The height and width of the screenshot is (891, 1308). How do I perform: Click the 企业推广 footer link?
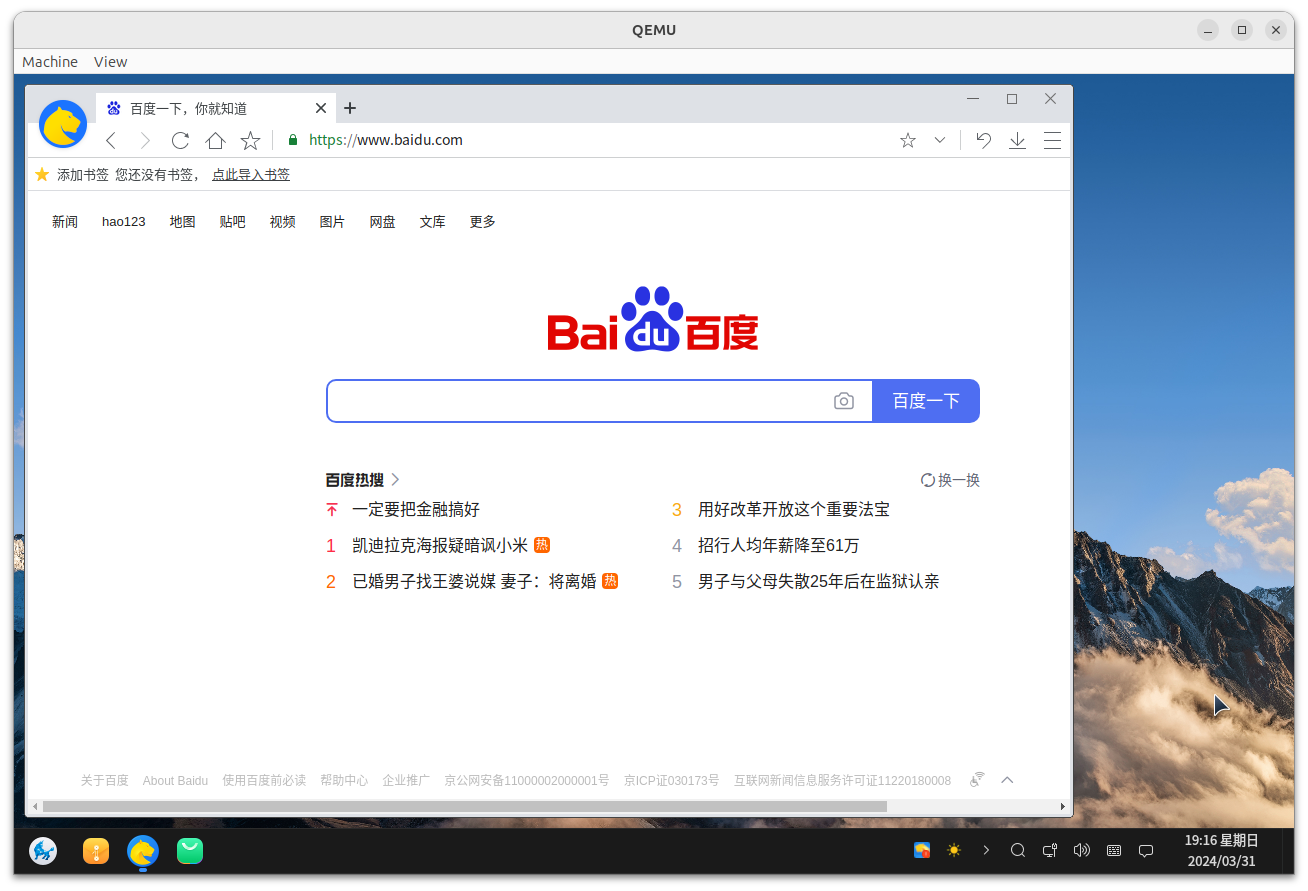[x=406, y=781]
